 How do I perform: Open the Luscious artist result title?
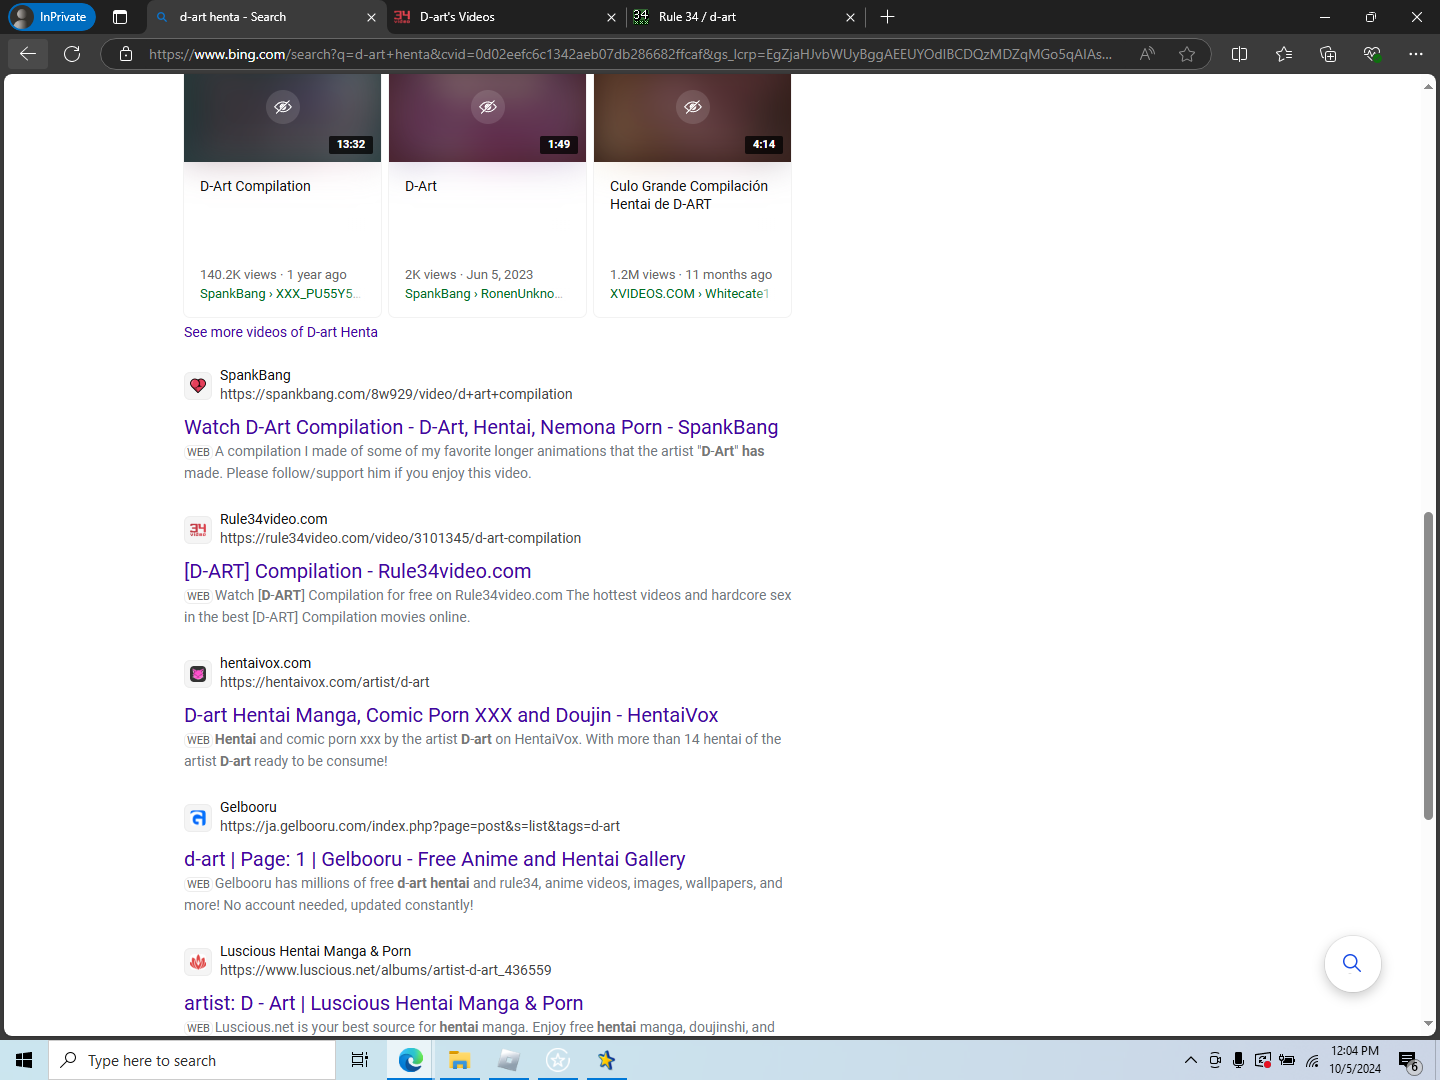pos(384,1003)
